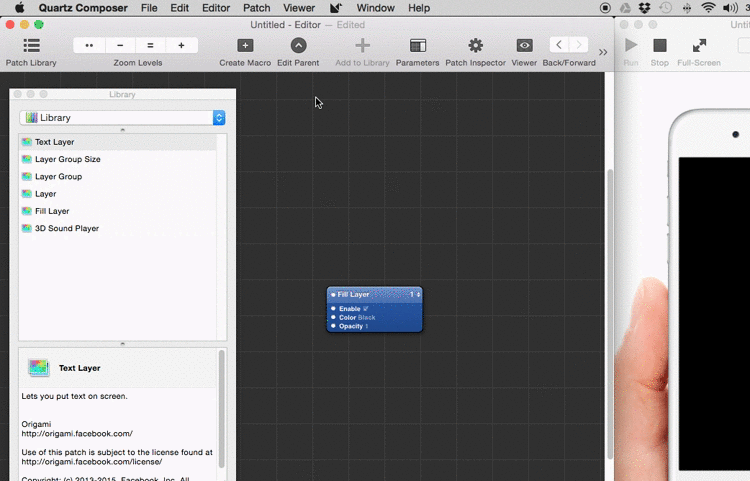Open the Parameters panel icon
The height and width of the screenshot is (481, 750).
[417, 46]
